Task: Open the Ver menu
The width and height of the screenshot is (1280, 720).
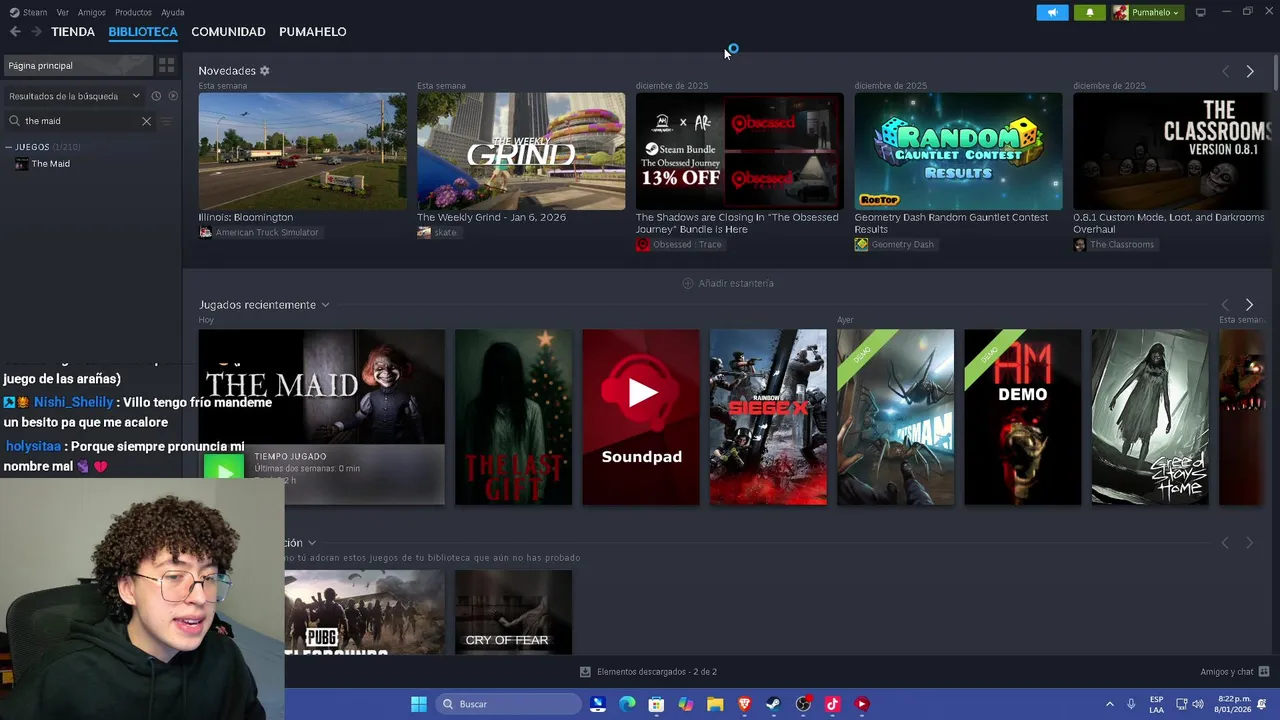Action: coord(63,12)
